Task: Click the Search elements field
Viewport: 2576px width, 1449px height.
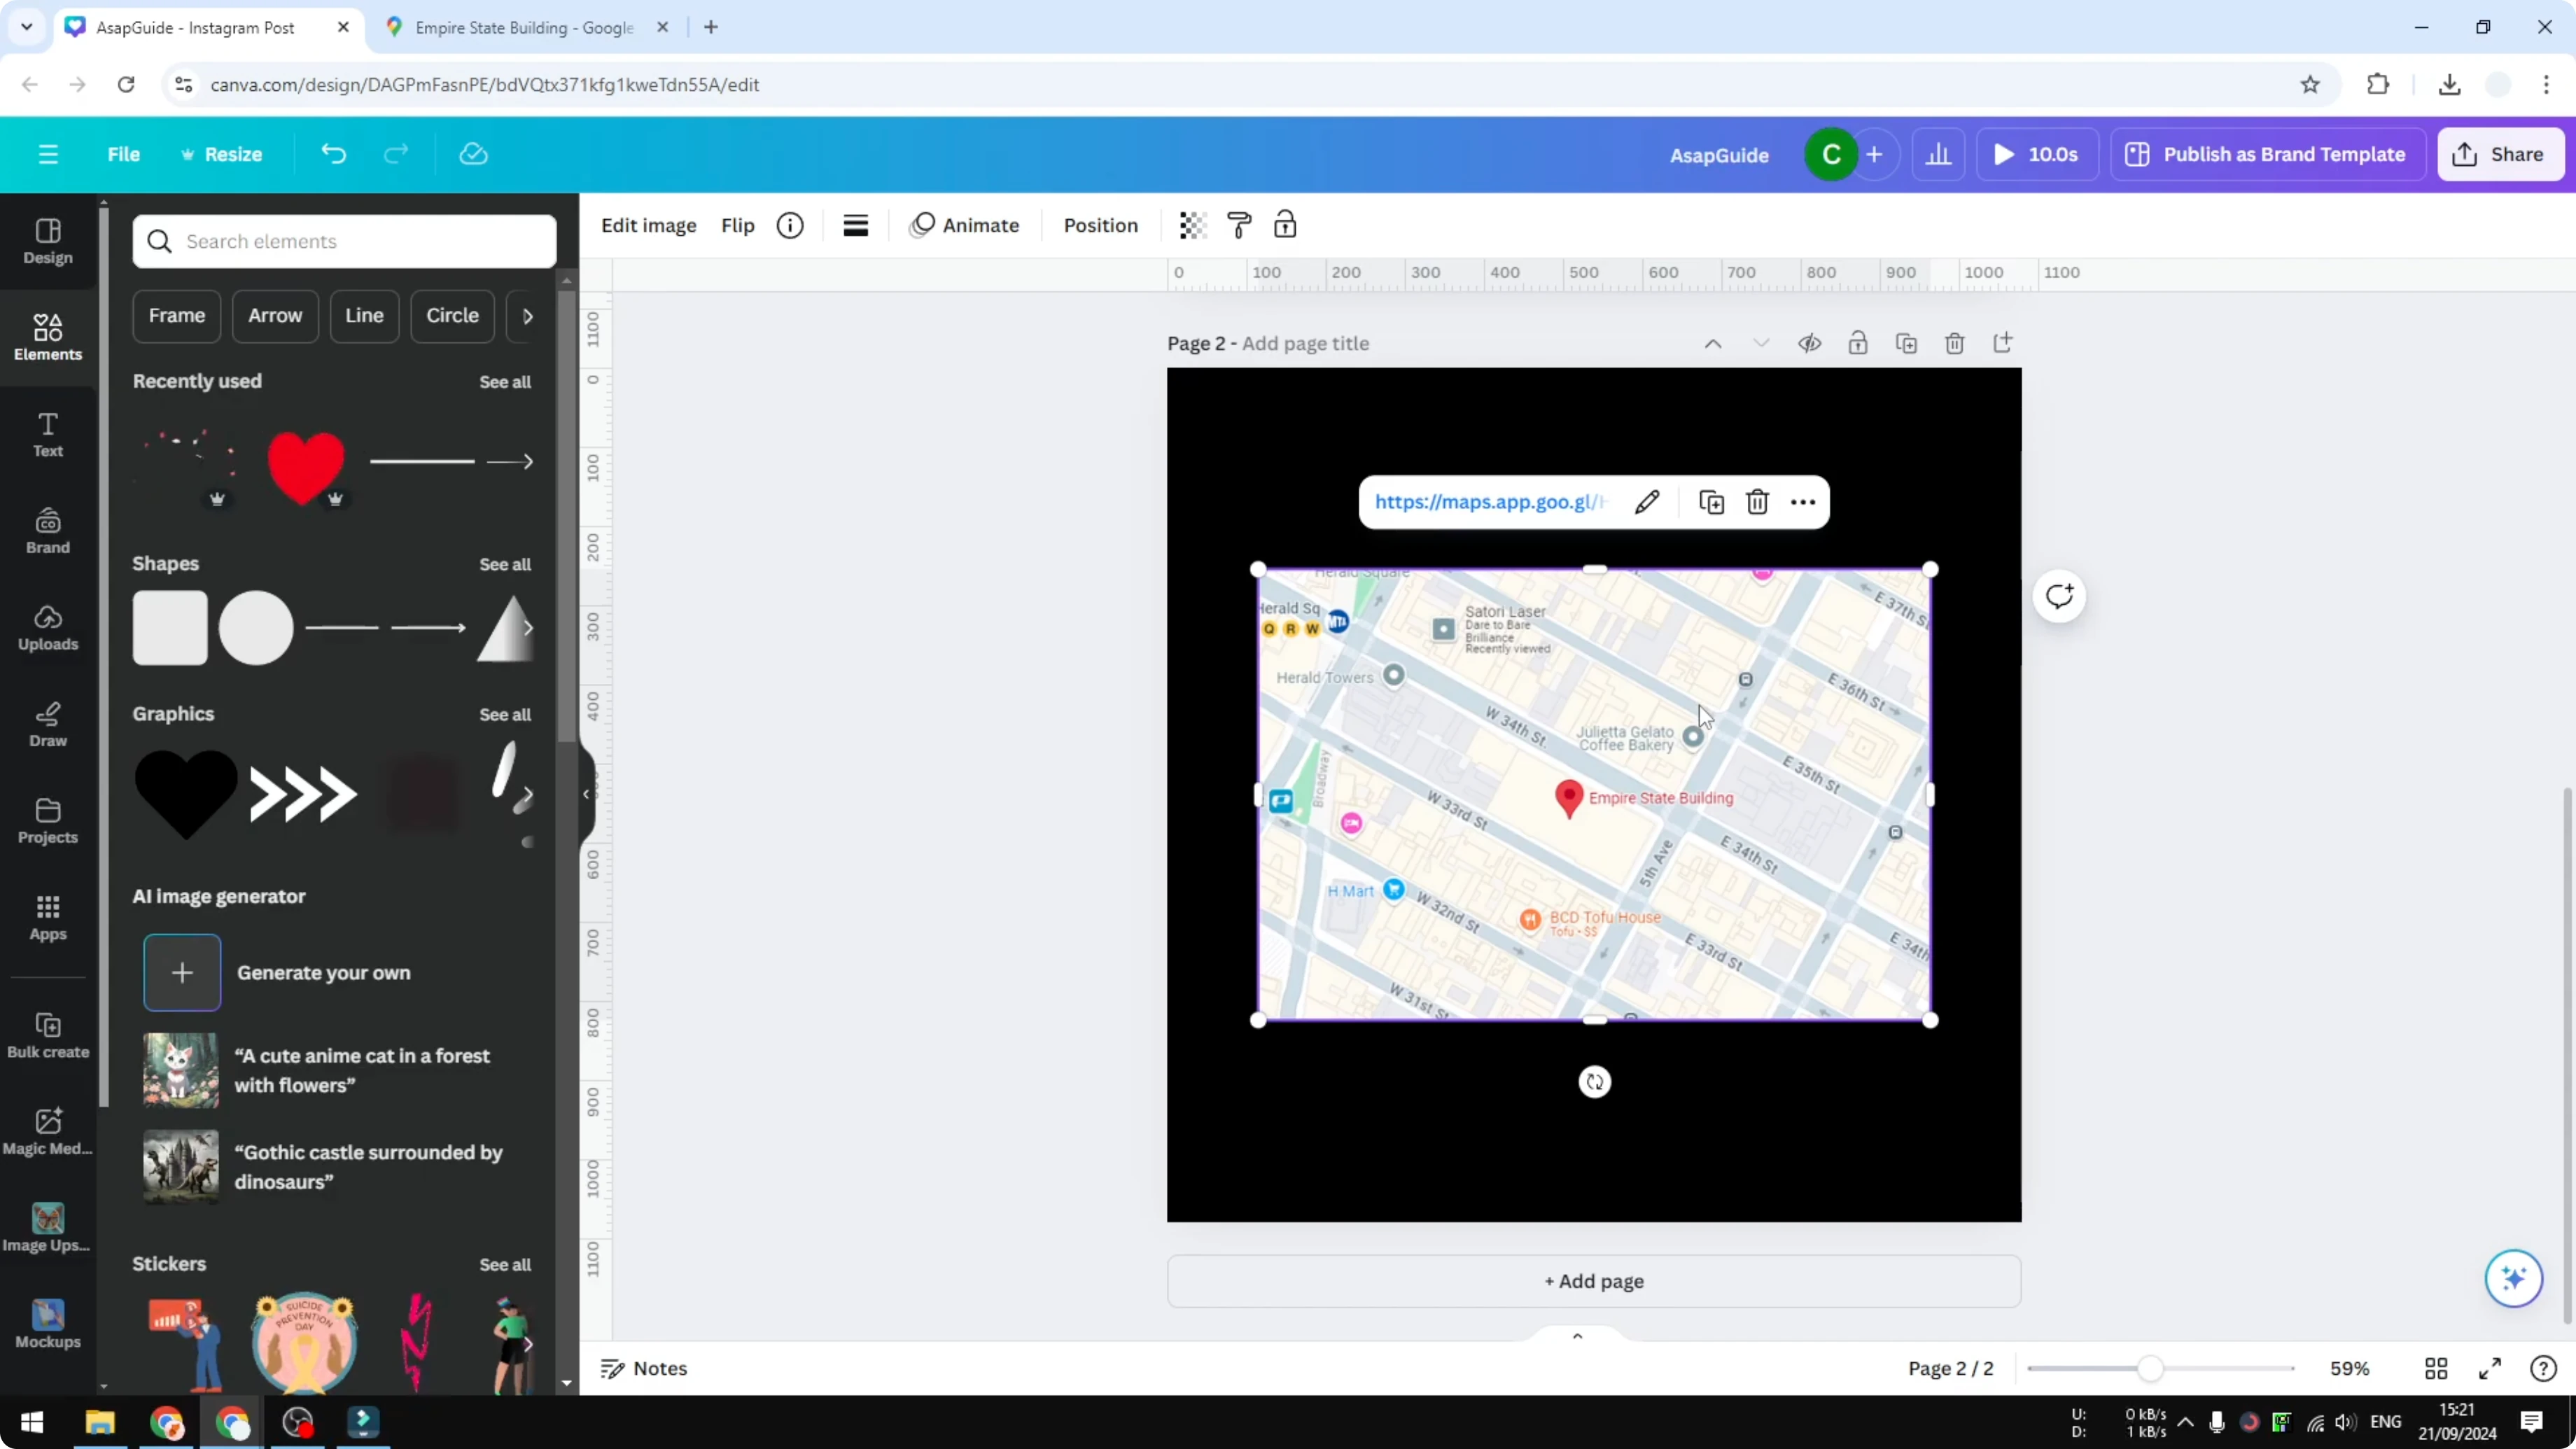Action: click(x=344, y=241)
